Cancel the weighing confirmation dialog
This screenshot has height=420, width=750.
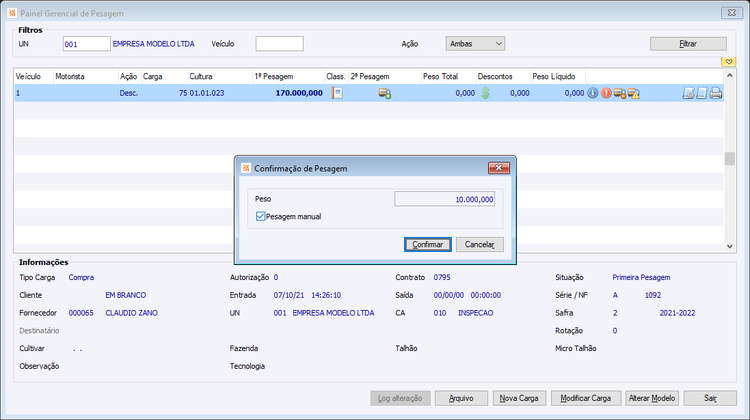click(480, 244)
